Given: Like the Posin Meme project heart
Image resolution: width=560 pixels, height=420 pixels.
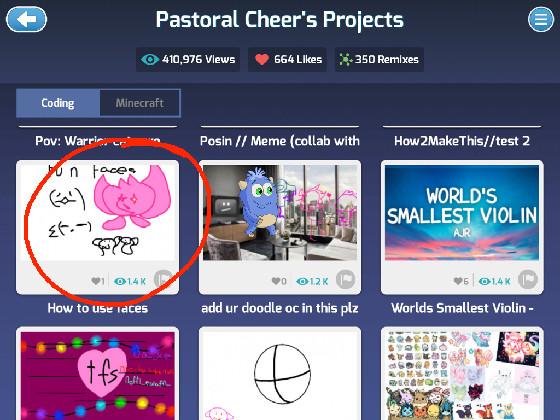Looking at the screenshot, I should coord(276,281).
